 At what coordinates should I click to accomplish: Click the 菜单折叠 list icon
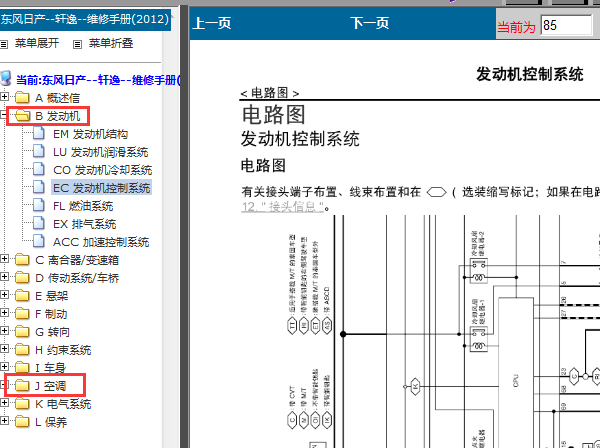77,44
